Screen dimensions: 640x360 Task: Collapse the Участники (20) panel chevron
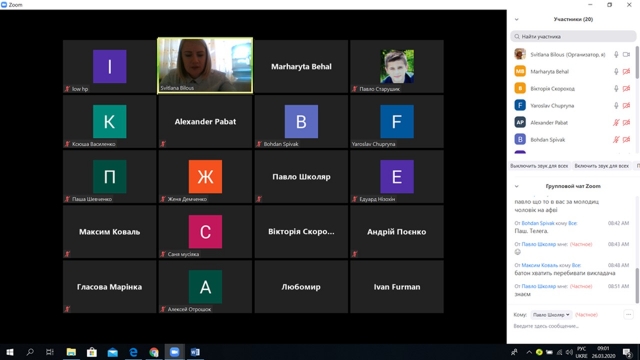[x=516, y=19]
